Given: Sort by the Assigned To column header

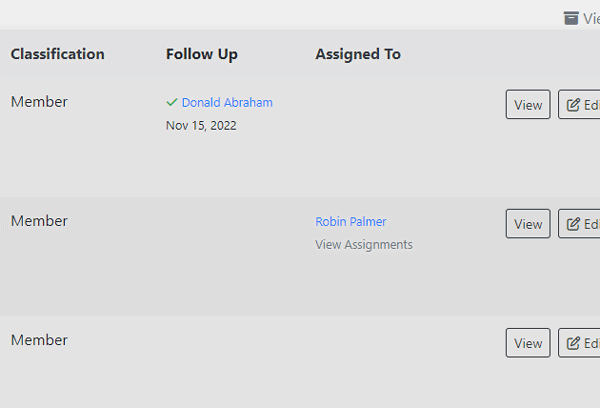Looking at the screenshot, I should 358,54.
